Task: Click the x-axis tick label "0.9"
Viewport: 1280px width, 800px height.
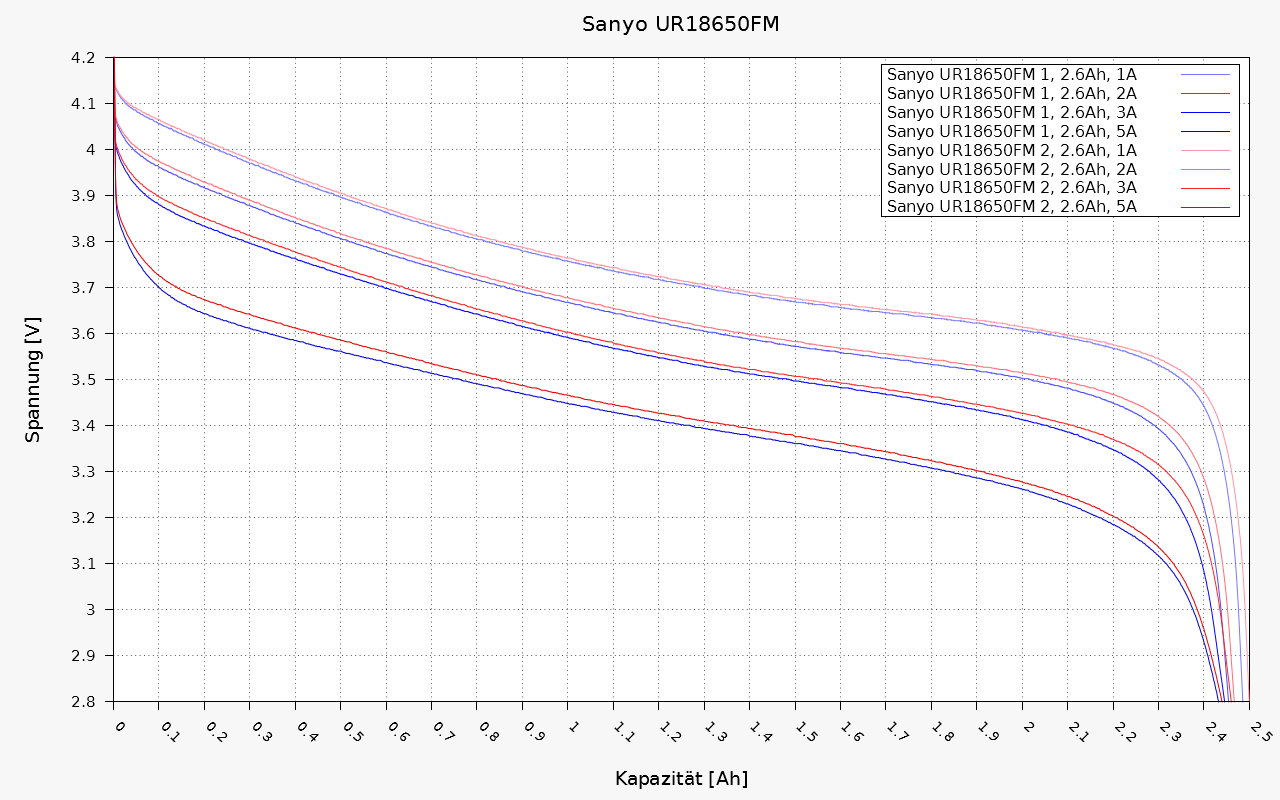Action: [x=533, y=732]
